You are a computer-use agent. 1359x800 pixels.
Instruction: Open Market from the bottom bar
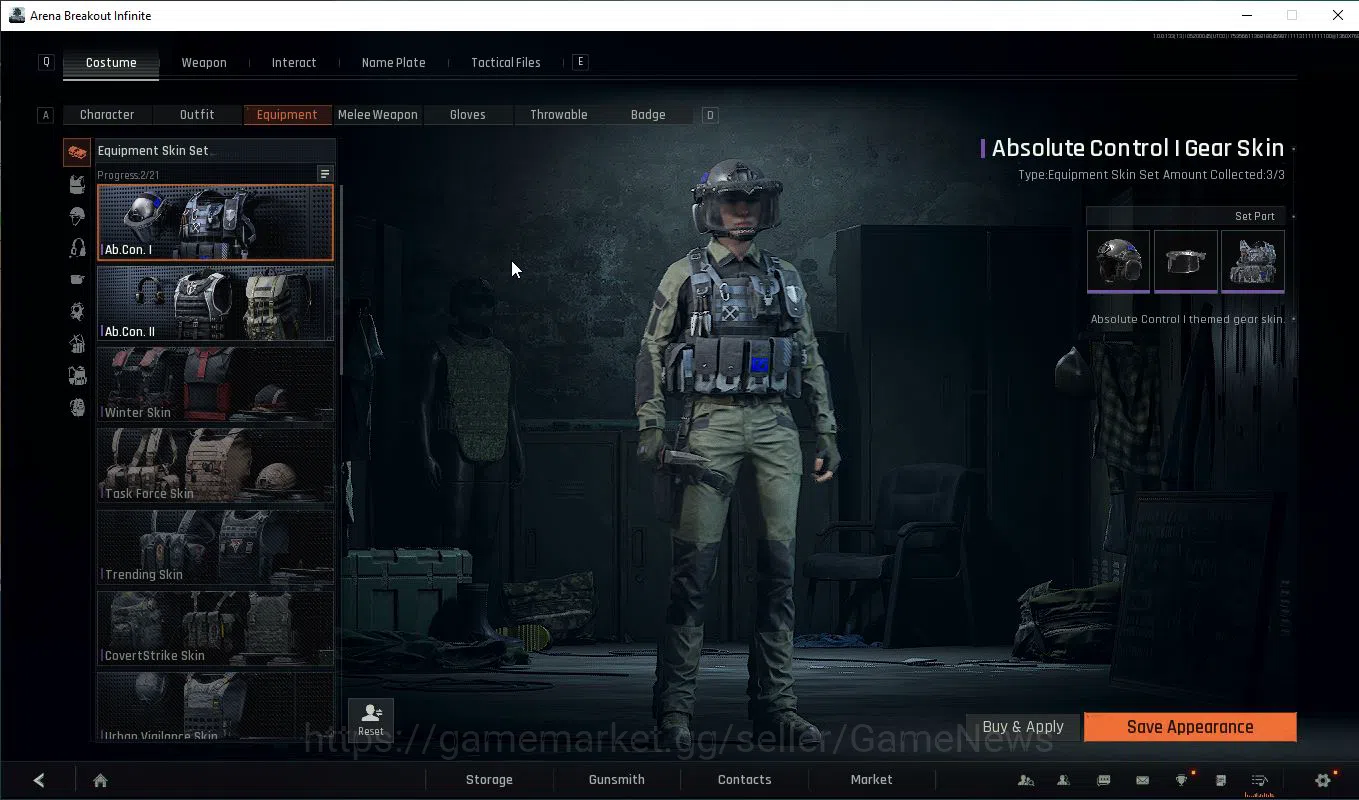pos(871,780)
